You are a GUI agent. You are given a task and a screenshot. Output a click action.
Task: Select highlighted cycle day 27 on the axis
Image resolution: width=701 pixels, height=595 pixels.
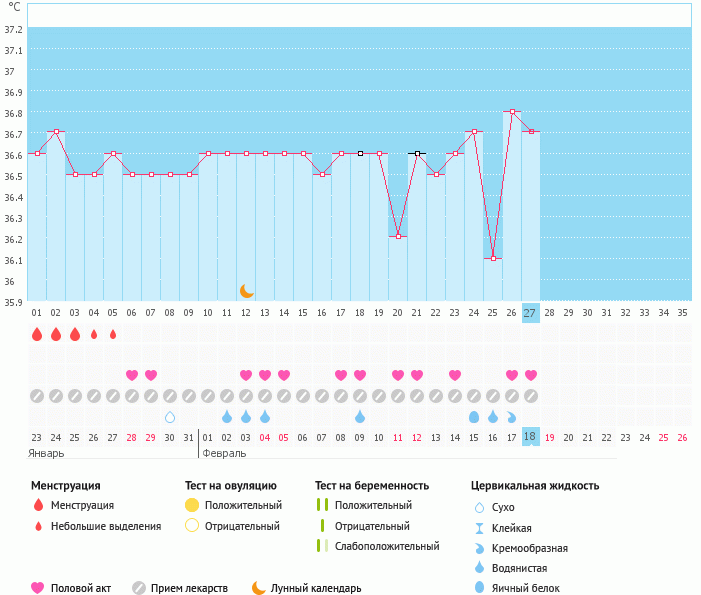530,312
